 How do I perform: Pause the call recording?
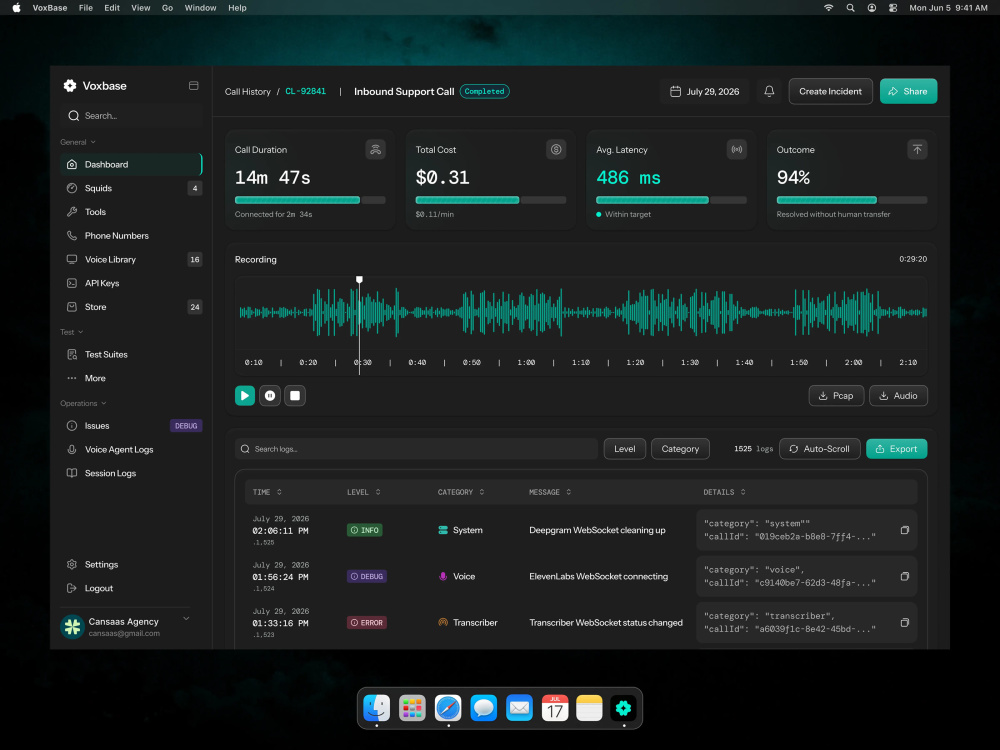click(x=270, y=395)
